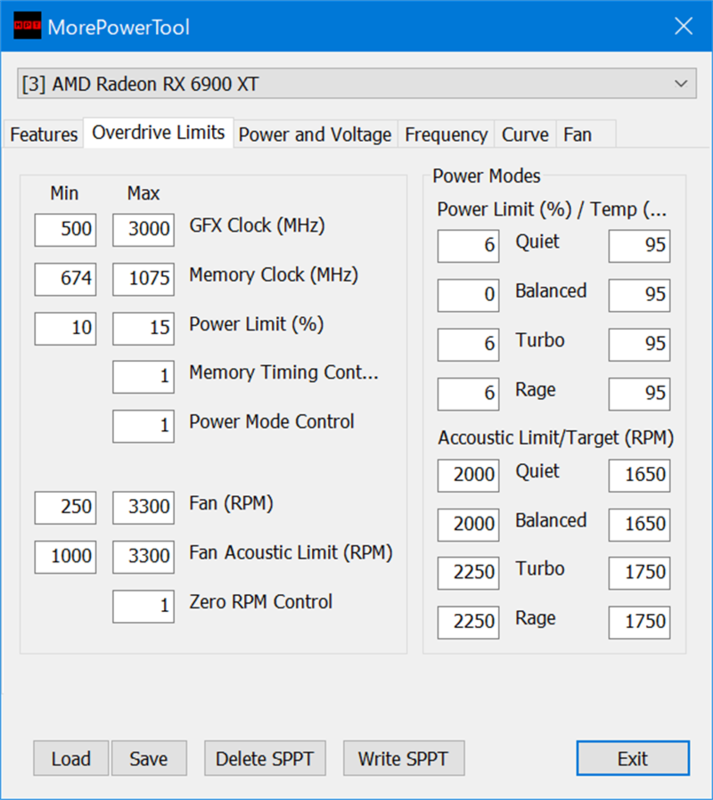Edit Balanced temperature field showing 95
Screen dimensions: 713x800
pos(640,295)
